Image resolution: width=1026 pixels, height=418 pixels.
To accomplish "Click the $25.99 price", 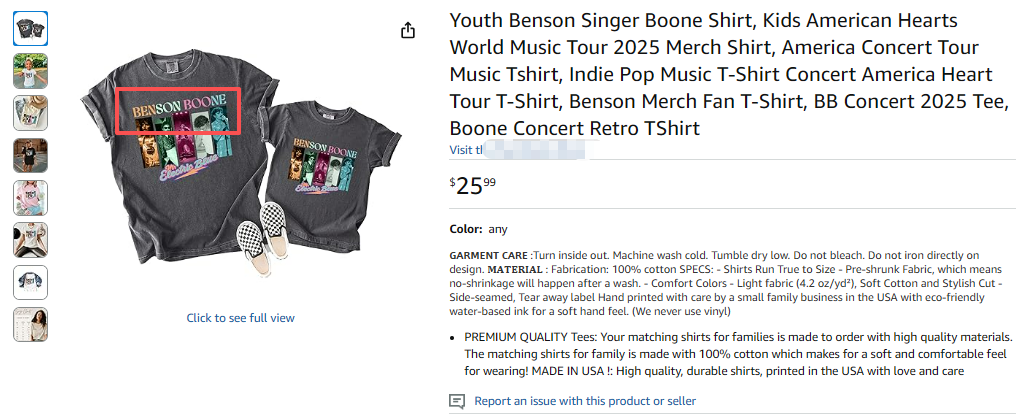I will (473, 186).
